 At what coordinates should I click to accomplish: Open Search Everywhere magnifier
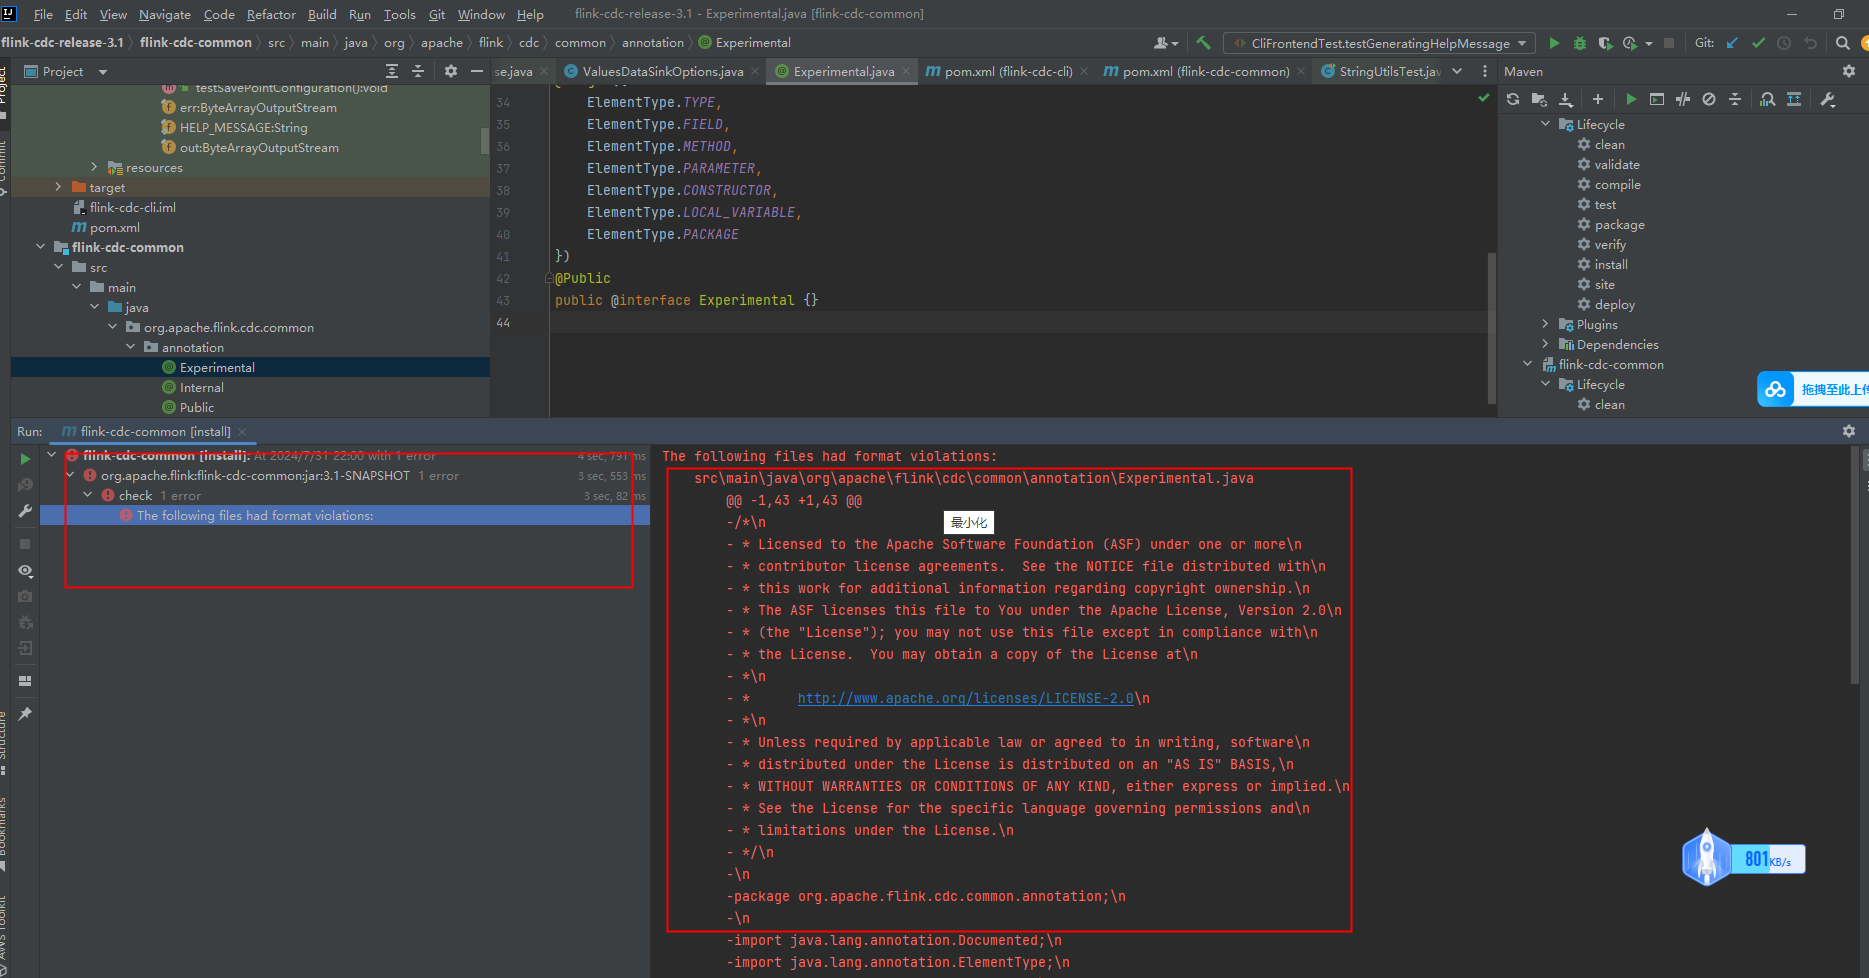click(x=1842, y=43)
